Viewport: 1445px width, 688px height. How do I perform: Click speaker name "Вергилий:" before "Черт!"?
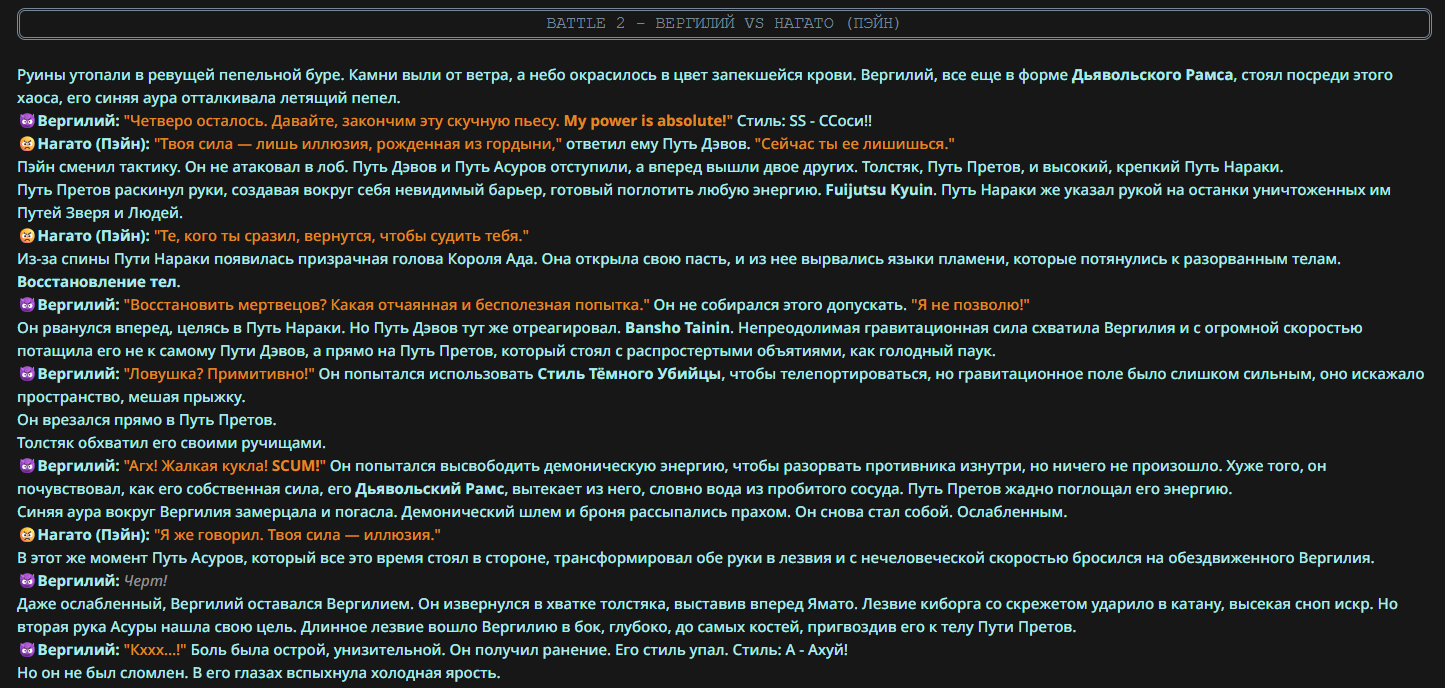pos(78,581)
